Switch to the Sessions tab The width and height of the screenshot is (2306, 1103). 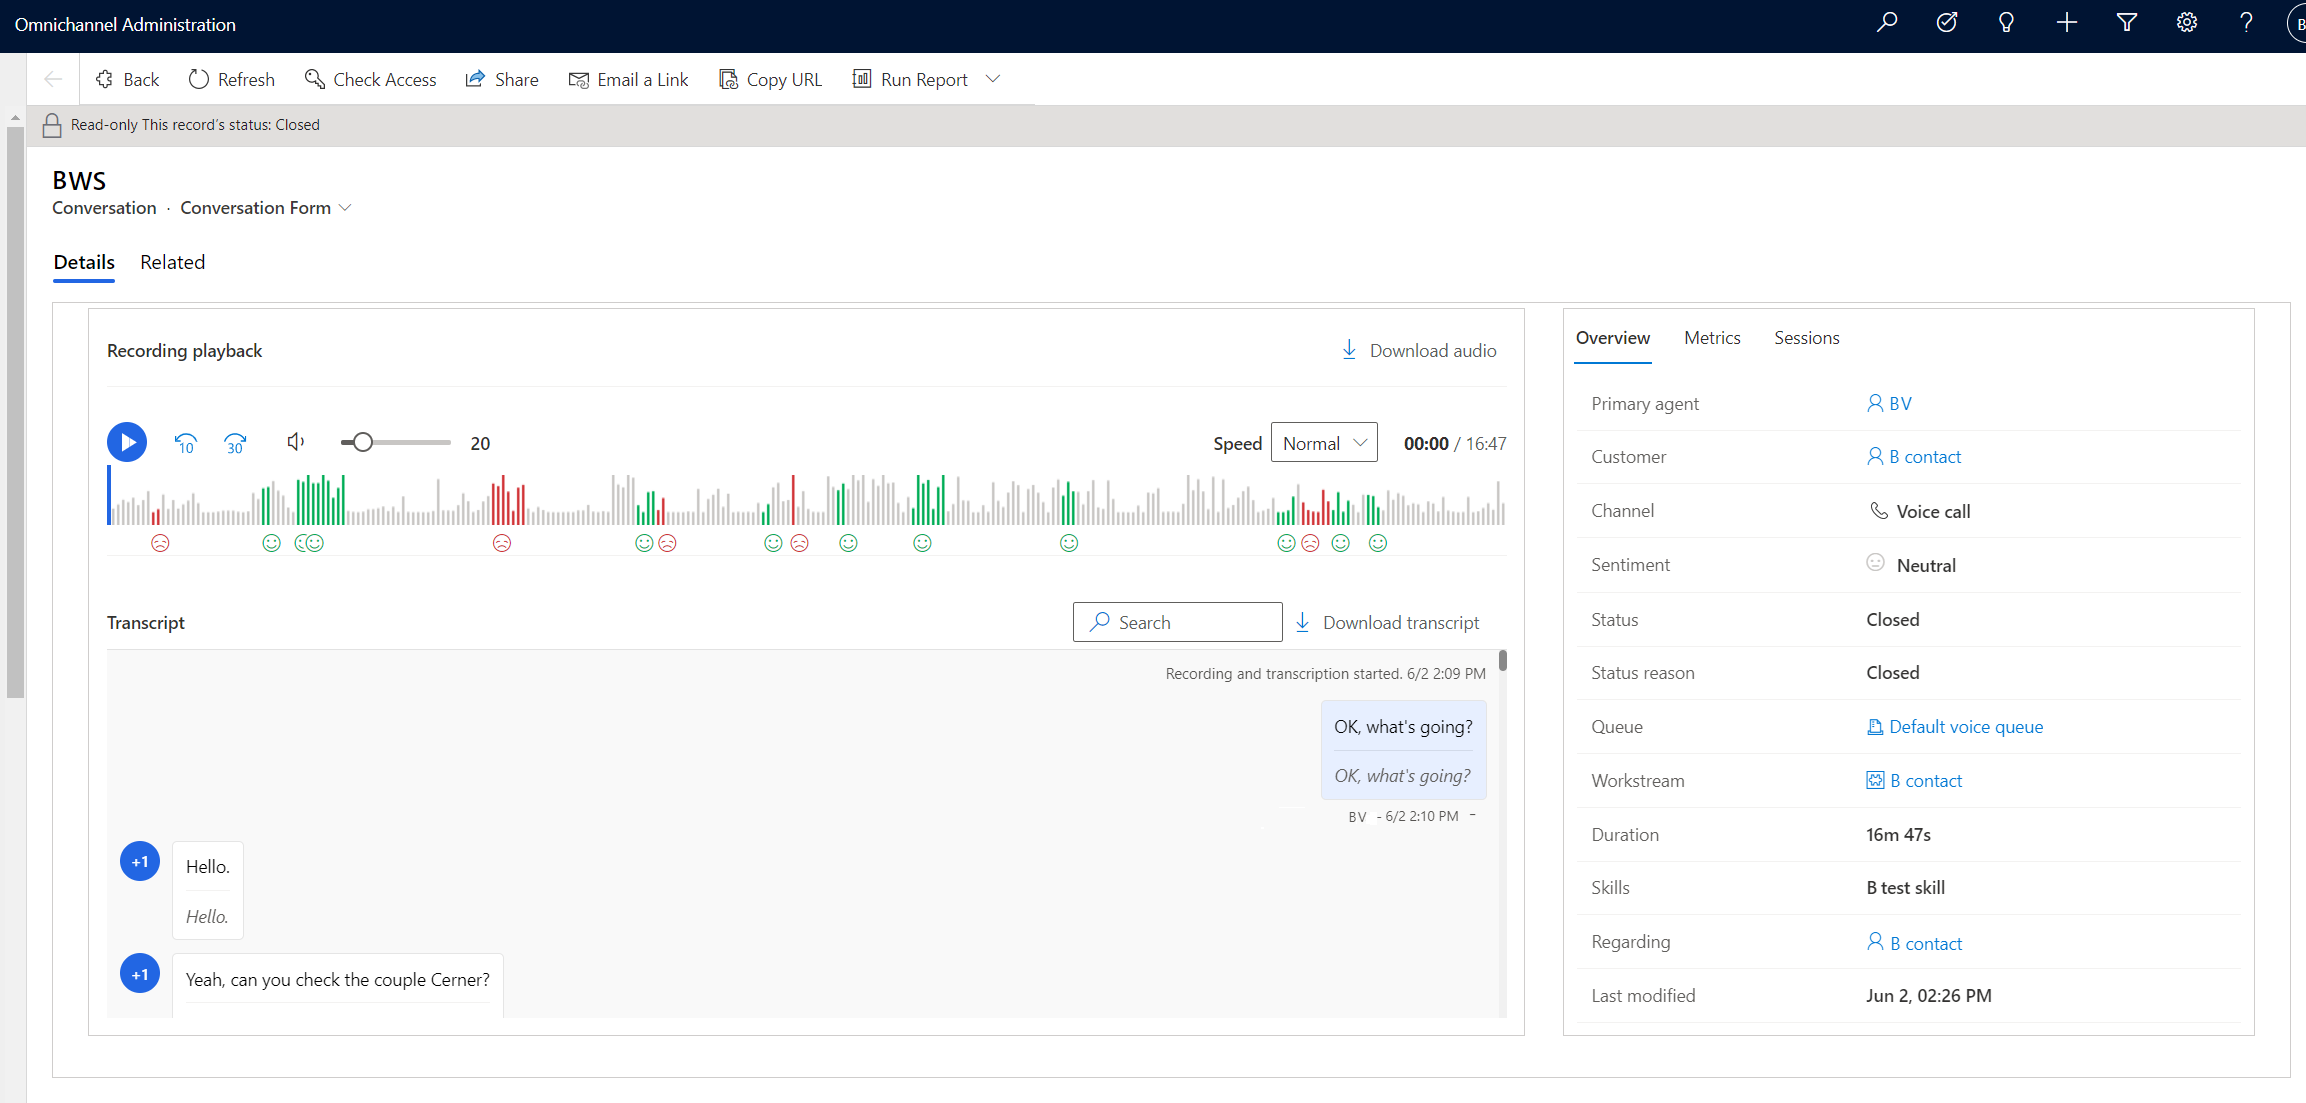pyautogui.click(x=1806, y=337)
